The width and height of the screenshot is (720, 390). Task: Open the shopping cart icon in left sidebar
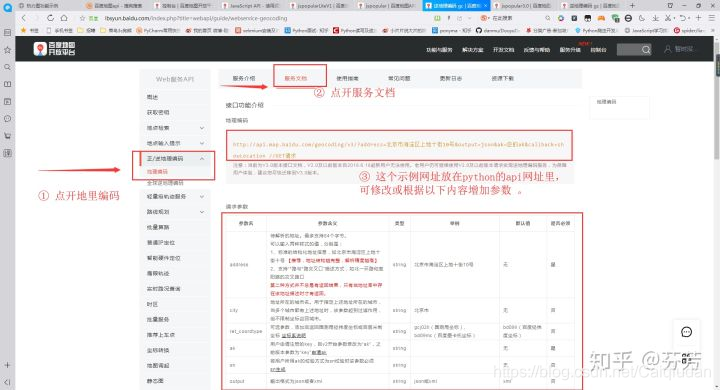click(7, 136)
